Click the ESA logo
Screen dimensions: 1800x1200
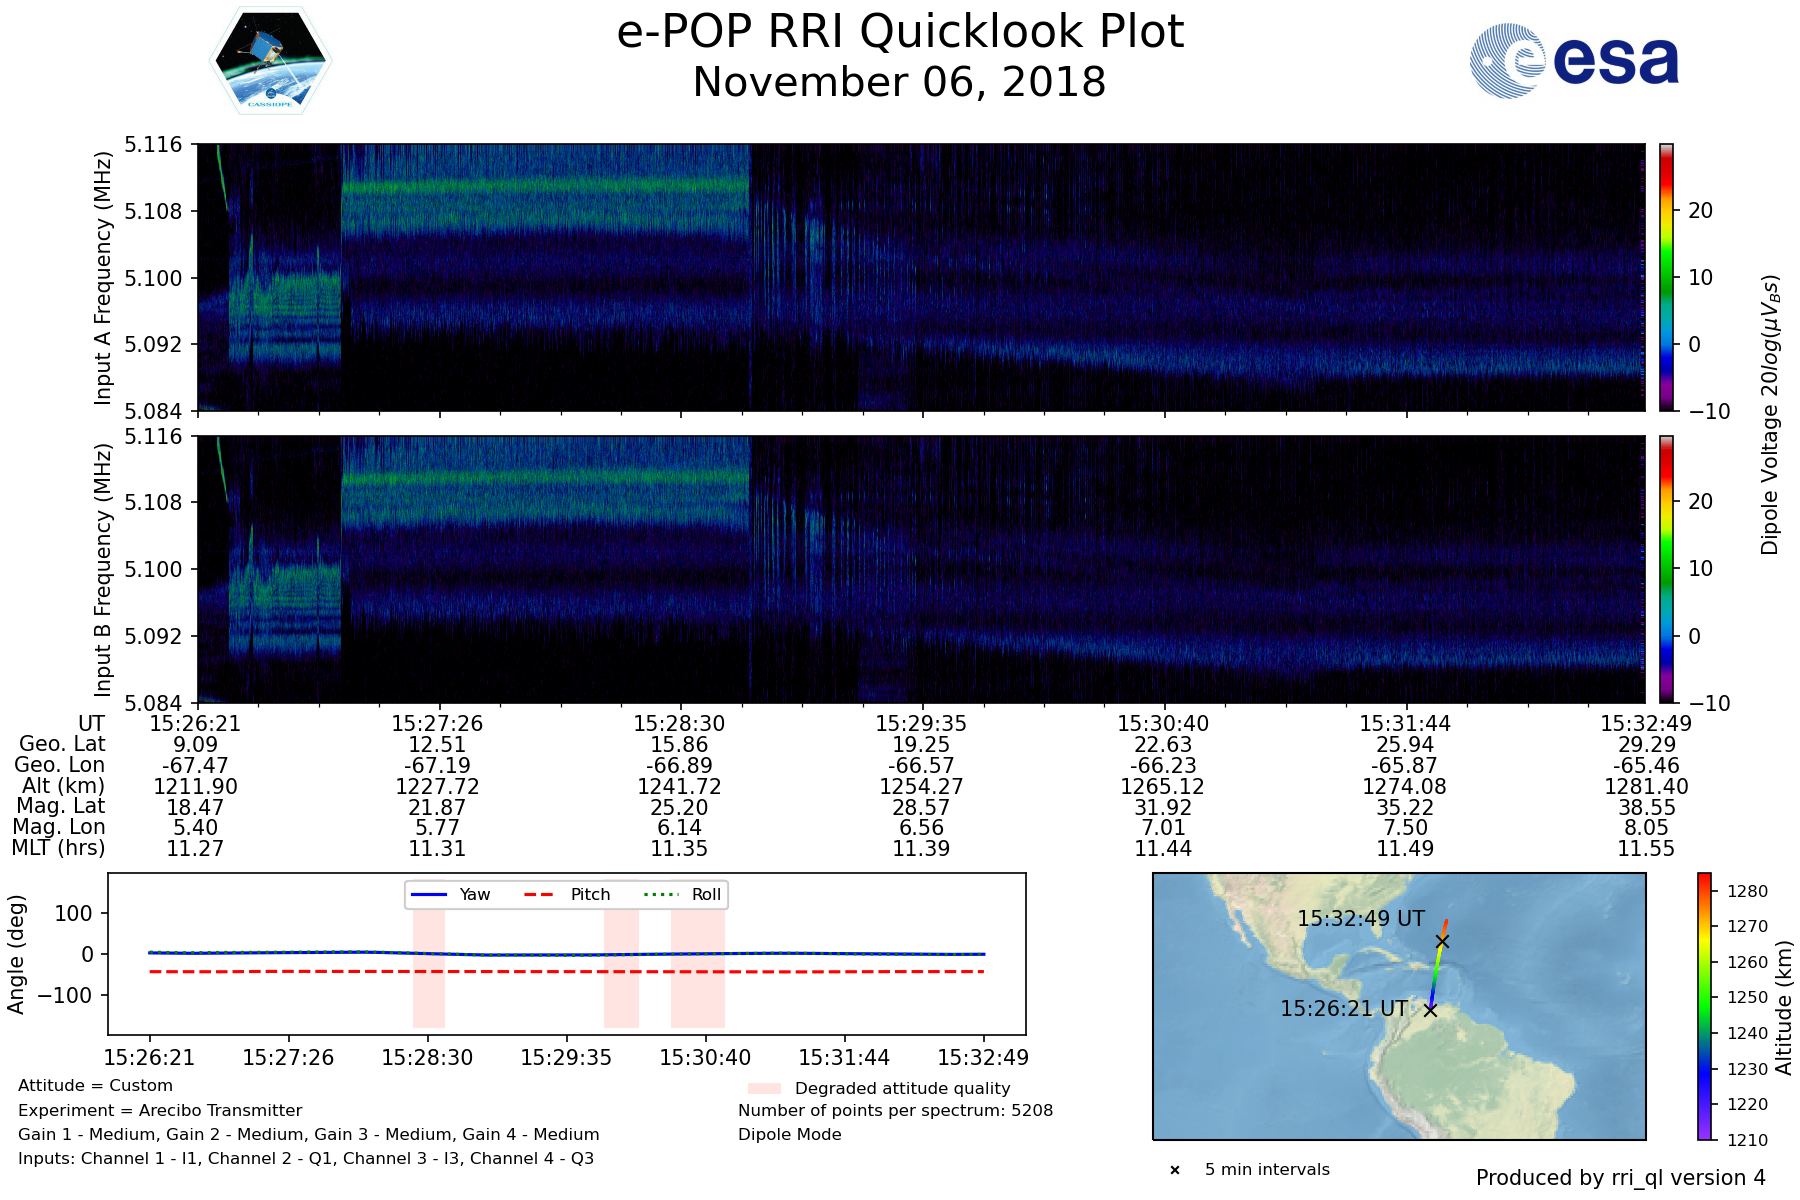[1574, 61]
